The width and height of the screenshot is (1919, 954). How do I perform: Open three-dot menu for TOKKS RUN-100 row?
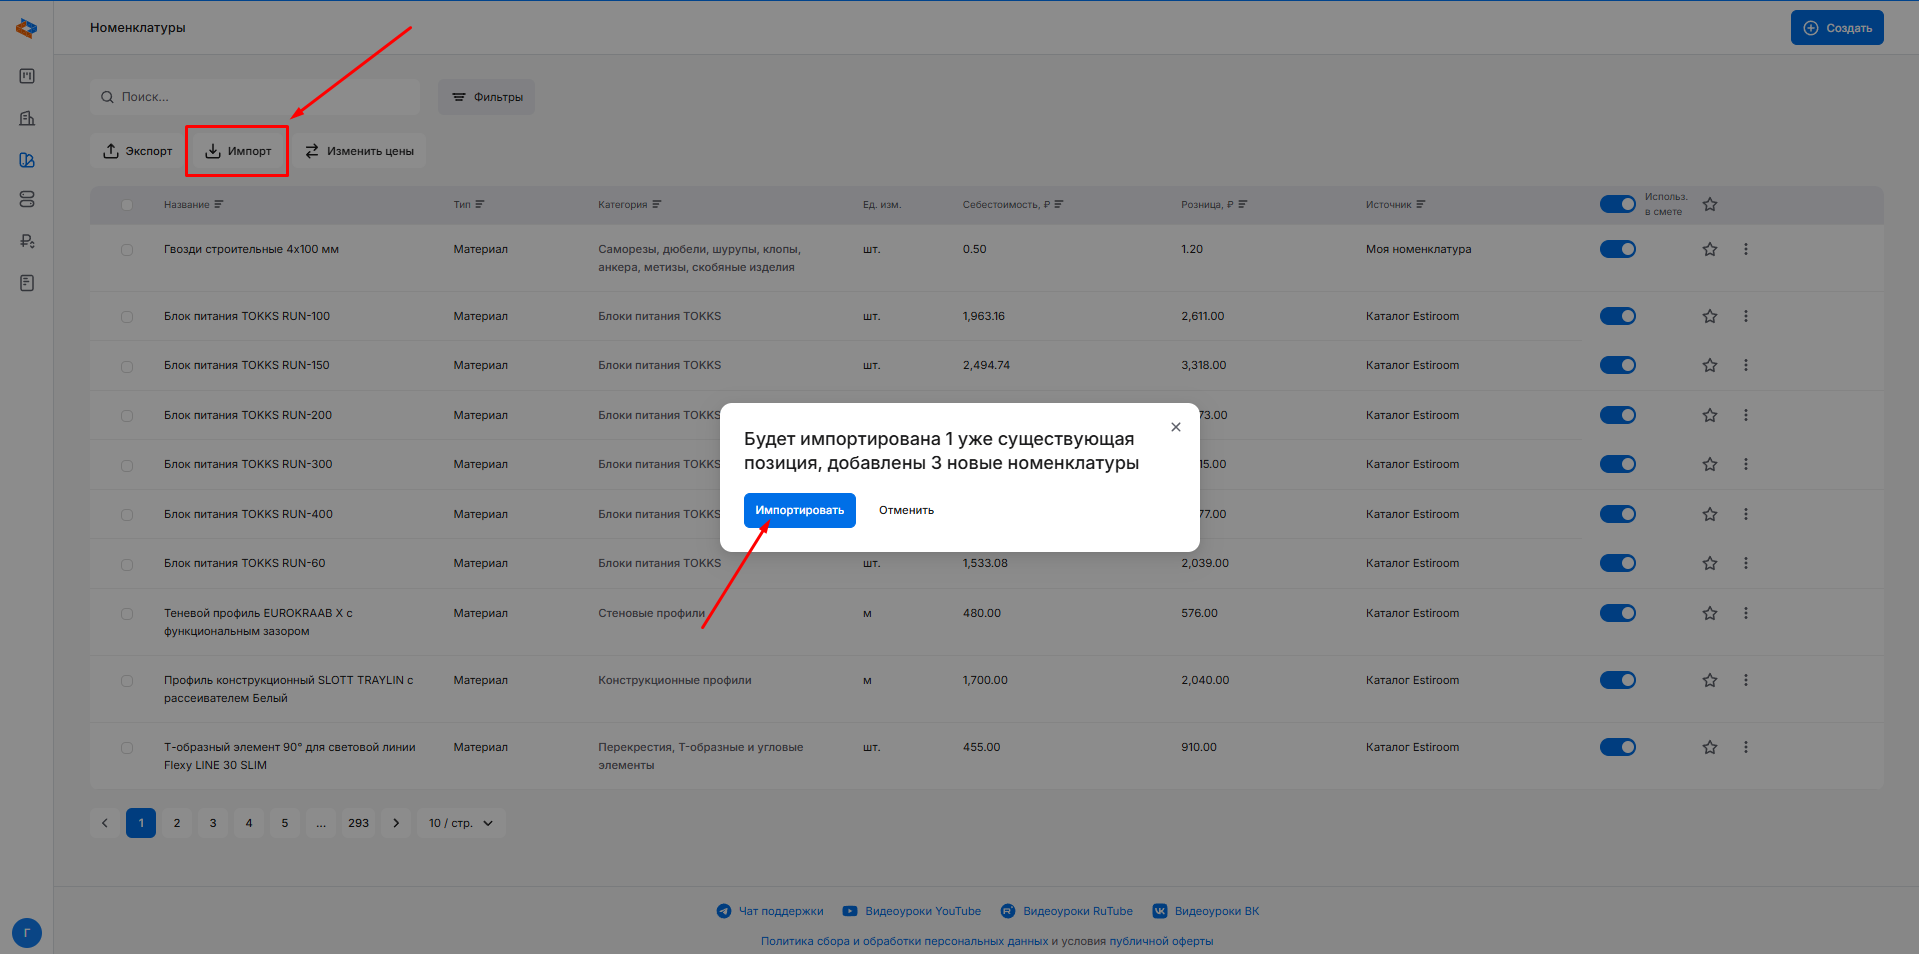(1745, 316)
